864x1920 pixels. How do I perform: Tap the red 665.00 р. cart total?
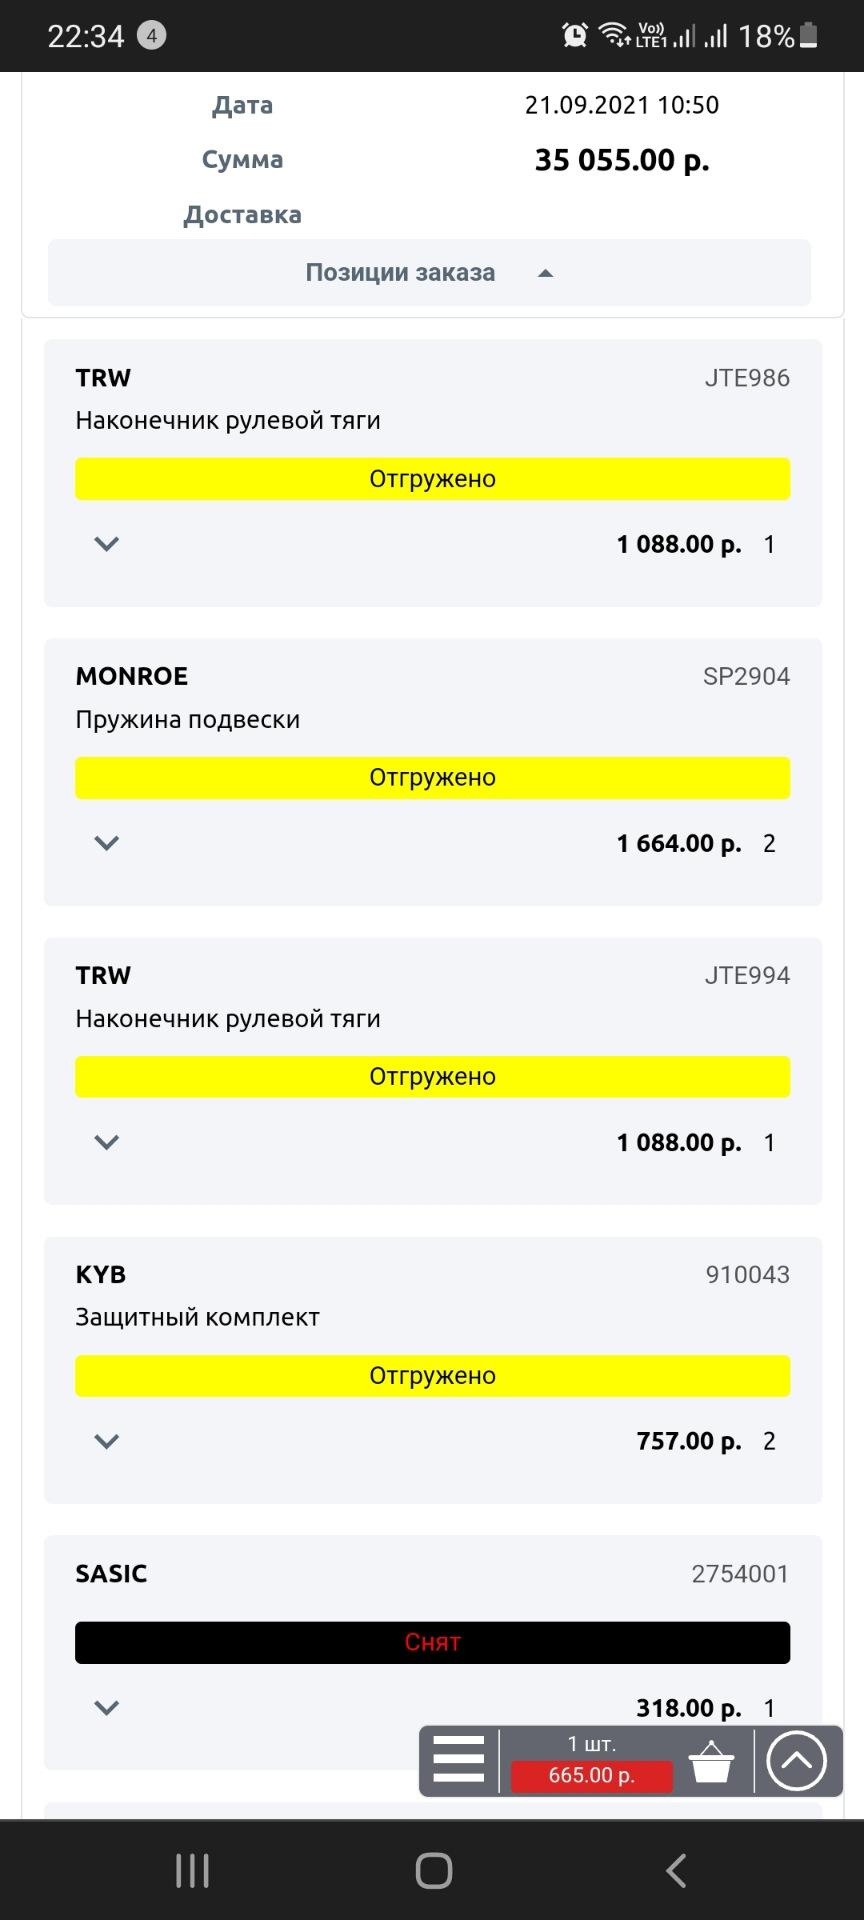[591, 1775]
